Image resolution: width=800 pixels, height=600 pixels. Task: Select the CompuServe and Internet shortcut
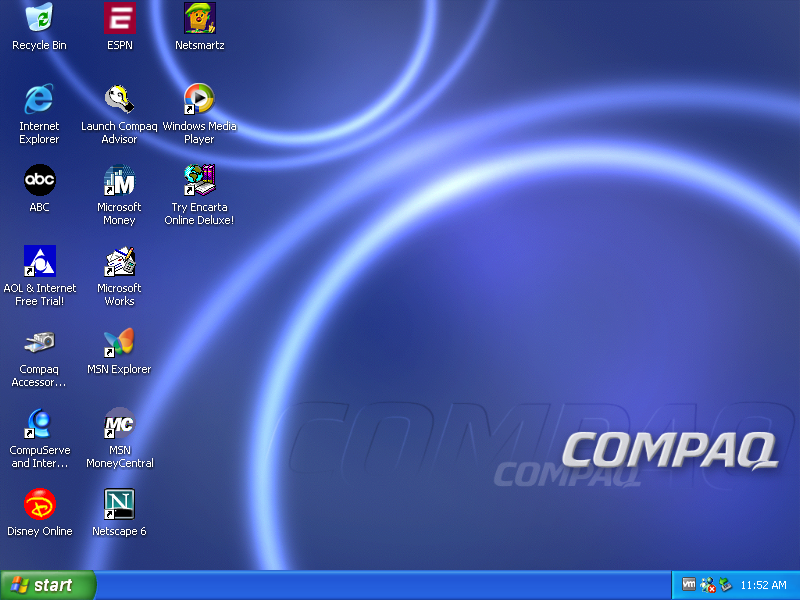point(39,423)
